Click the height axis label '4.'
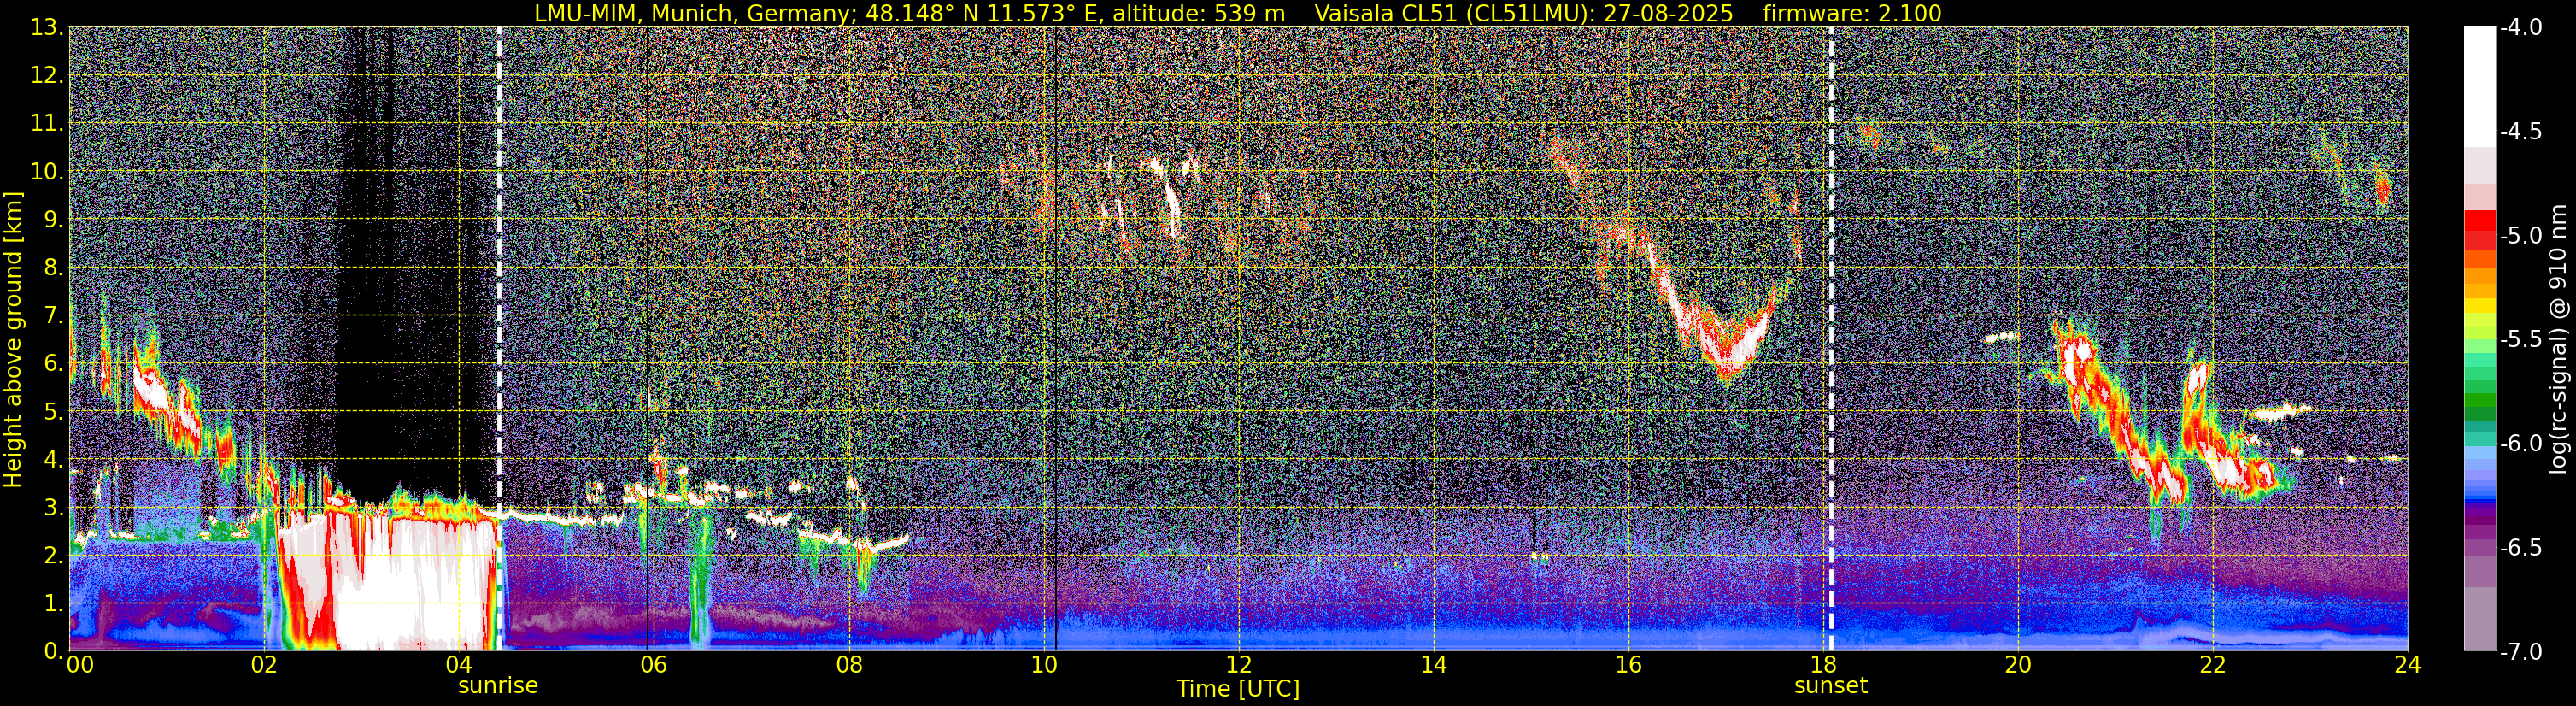The width and height of the screenshot is (2576, 706). pos(53,460)
